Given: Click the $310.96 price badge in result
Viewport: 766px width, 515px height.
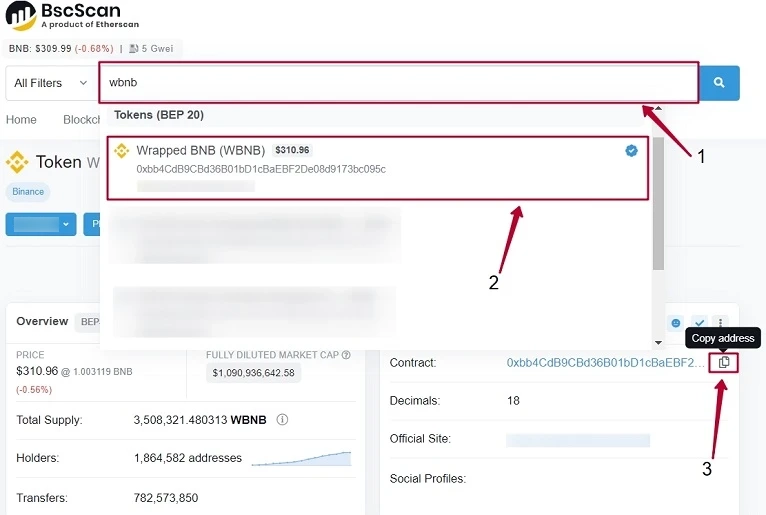Looking at the screenshot, I should (x=292, y=150).
